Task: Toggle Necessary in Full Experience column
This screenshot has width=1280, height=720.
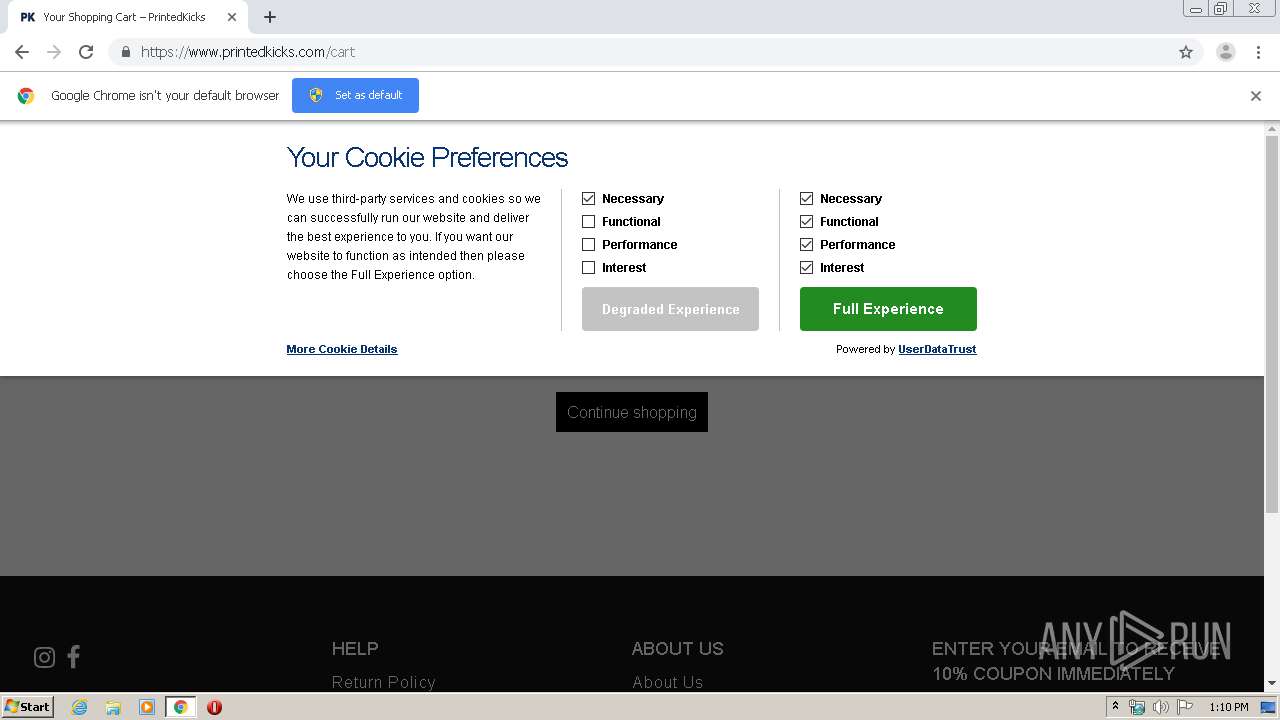Action: (x=806, y=198)
